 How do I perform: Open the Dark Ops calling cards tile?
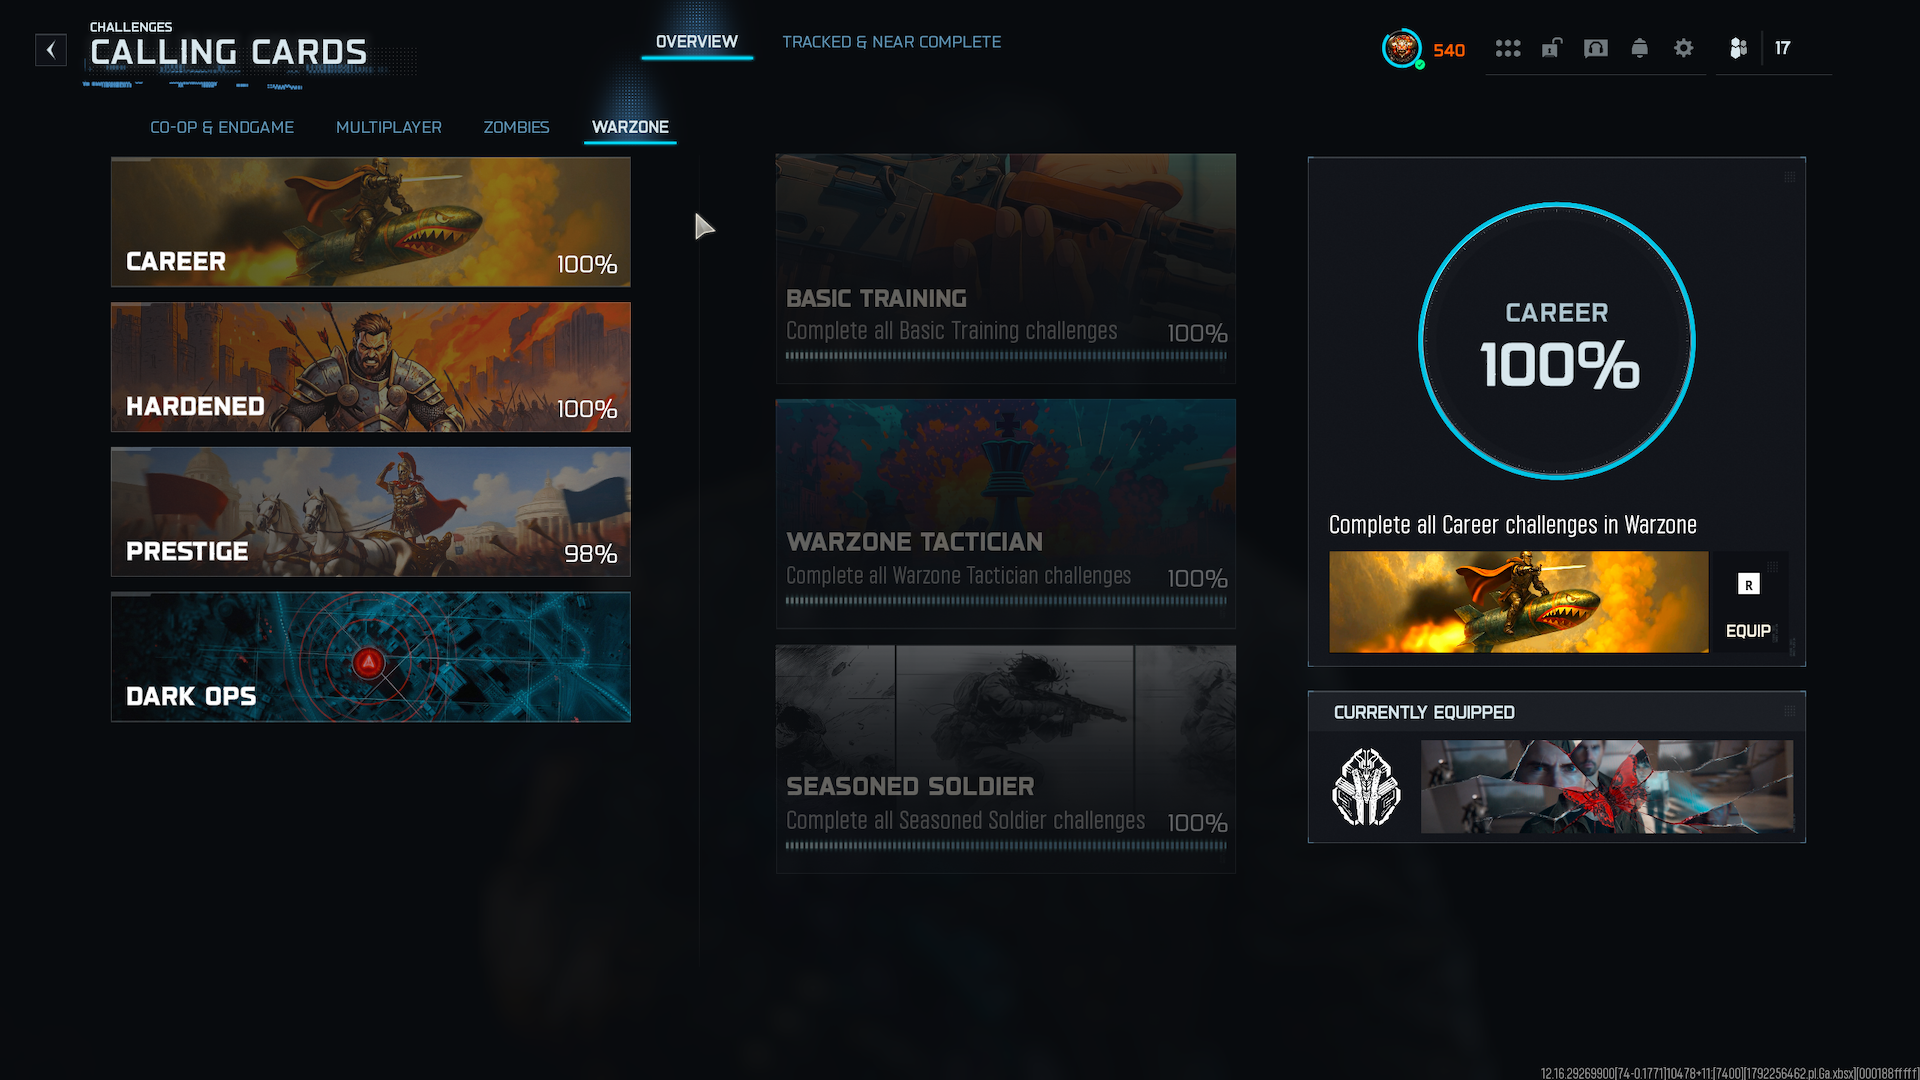tap(371, 657)
